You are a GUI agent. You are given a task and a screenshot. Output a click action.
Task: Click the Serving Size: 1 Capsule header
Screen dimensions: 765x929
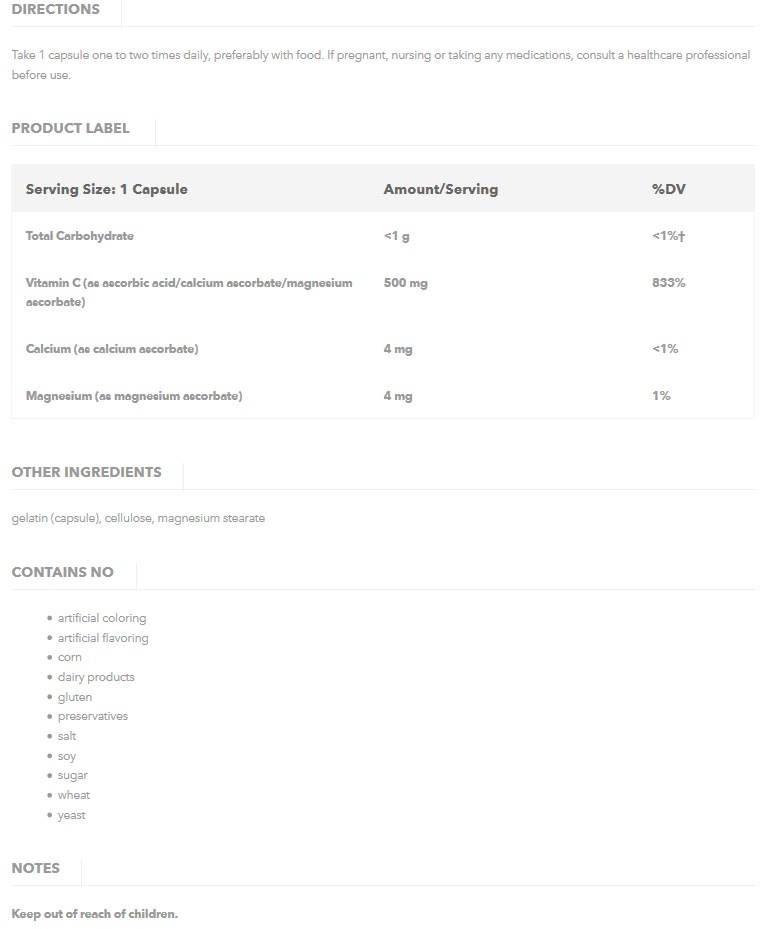point(106,189)
